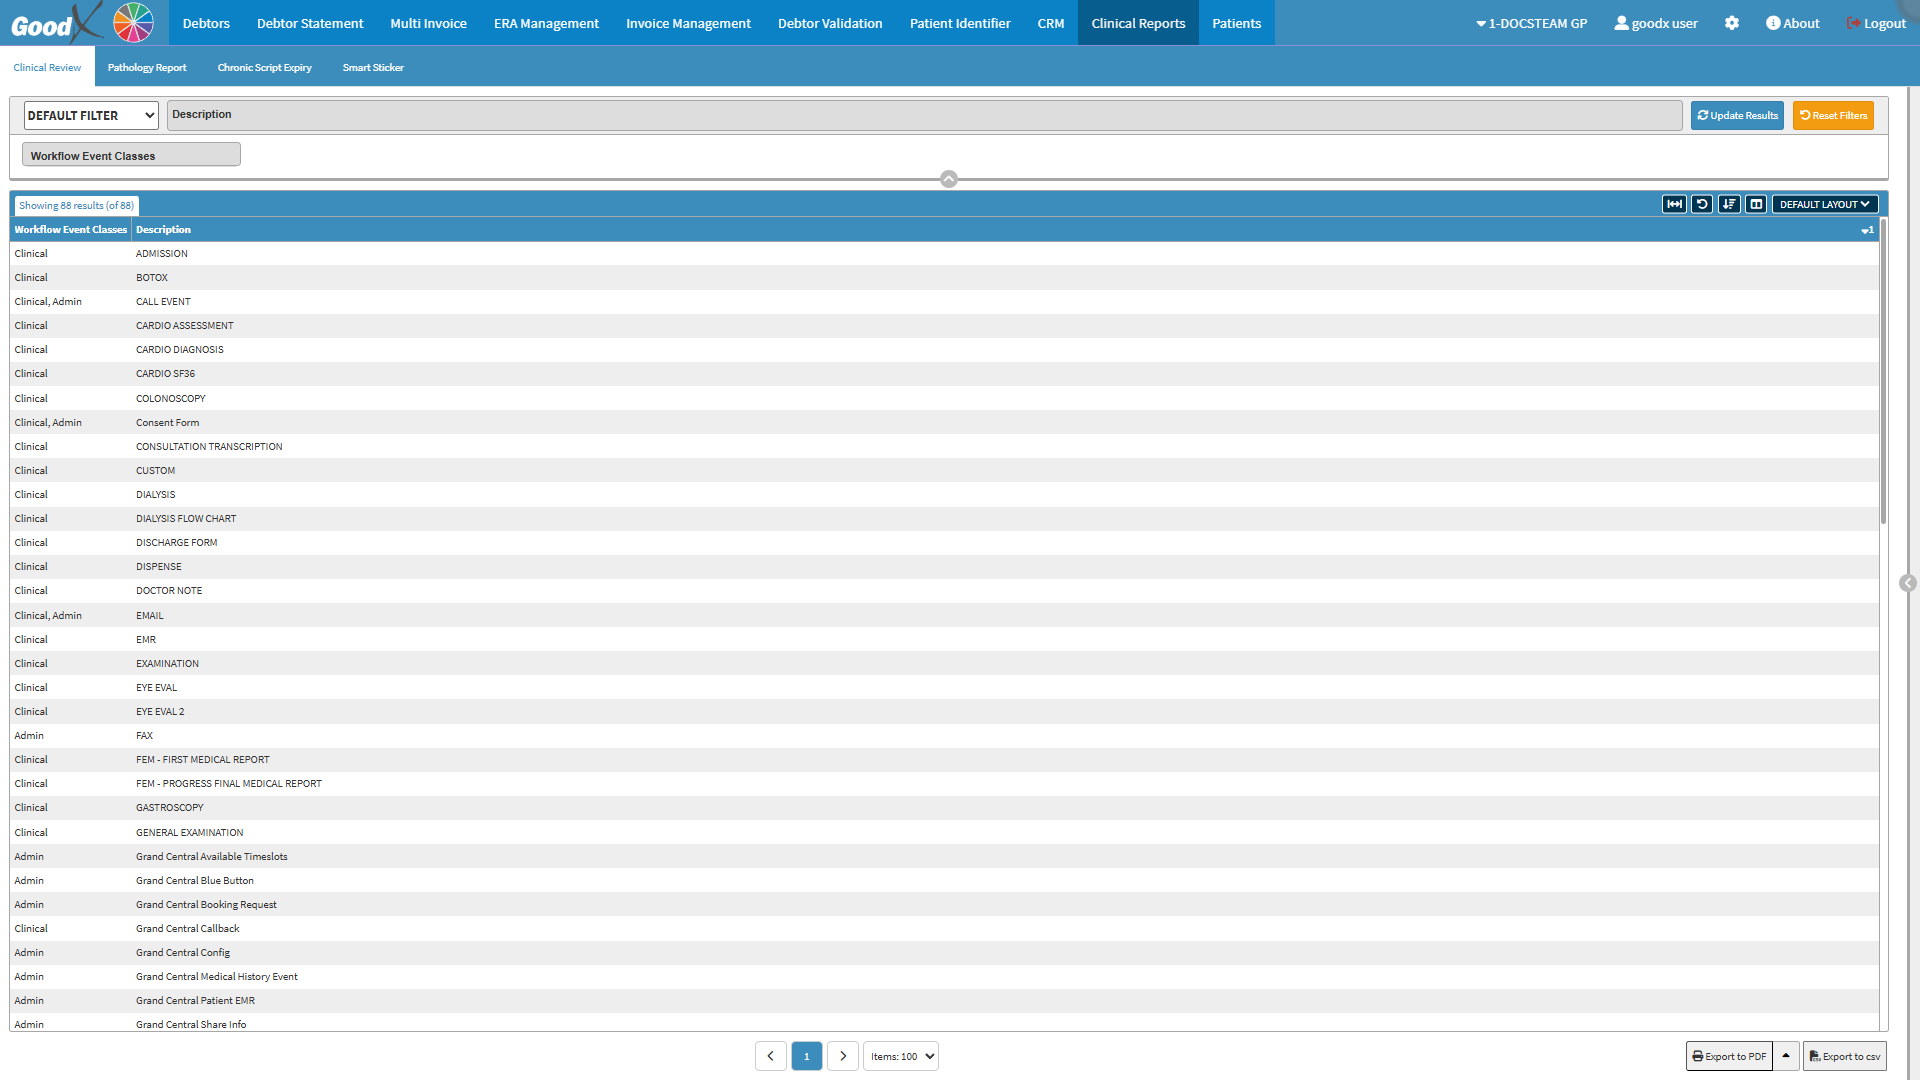The image size is (1920, 1080).
Task: Click the Description filter input field
Action: point(924,115)
